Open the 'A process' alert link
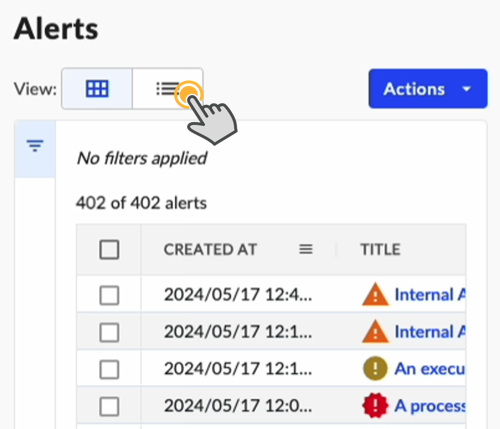500x429 pixels. pos(430,406)
